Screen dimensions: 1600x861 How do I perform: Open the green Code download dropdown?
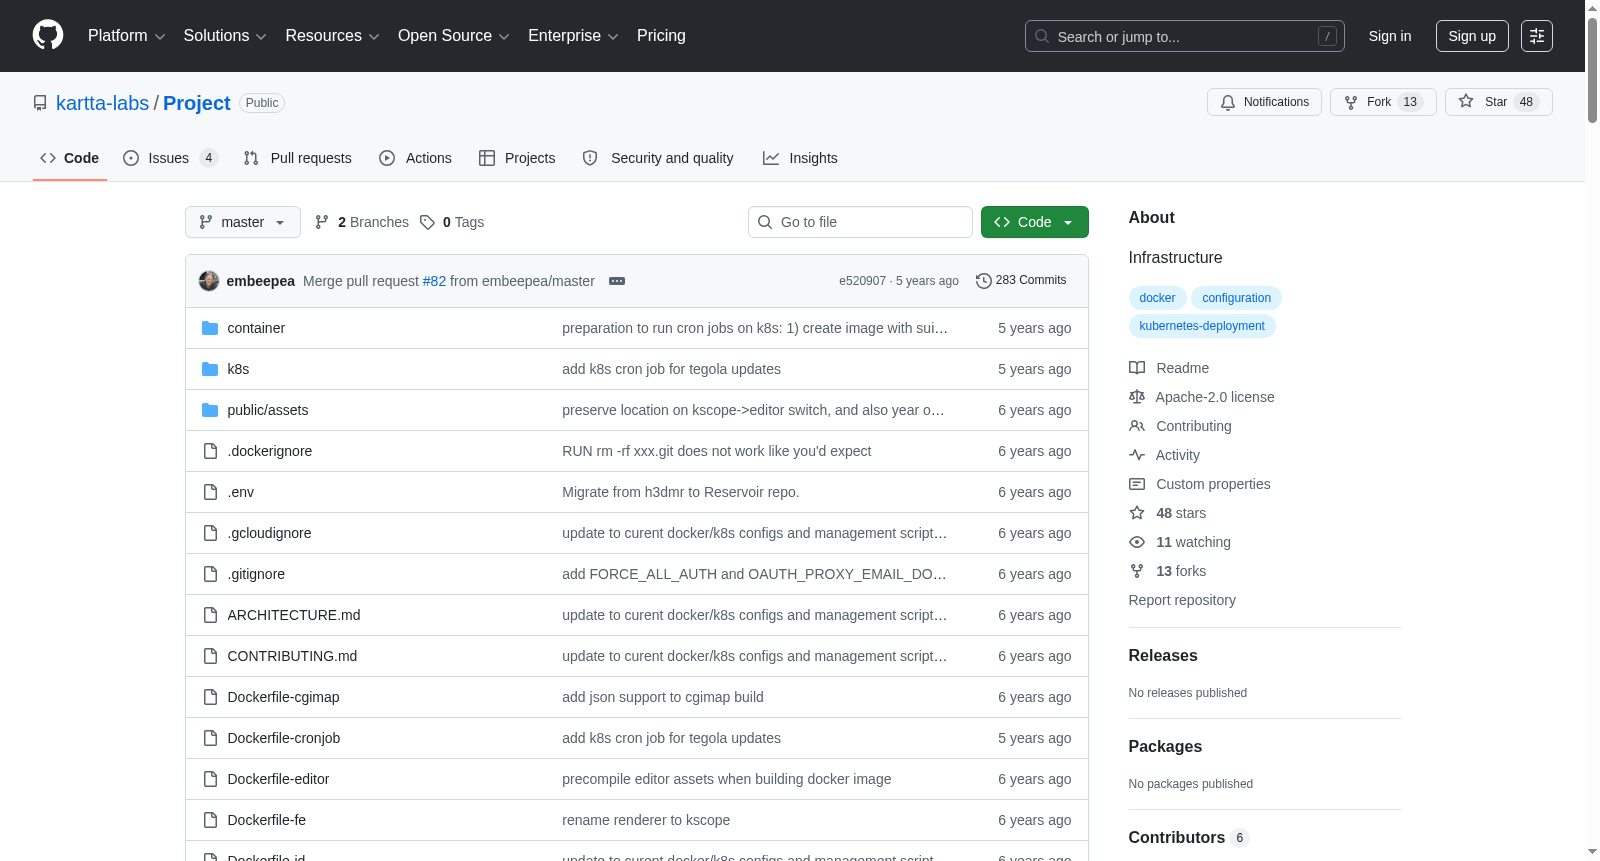click(x=1035, y=222)
